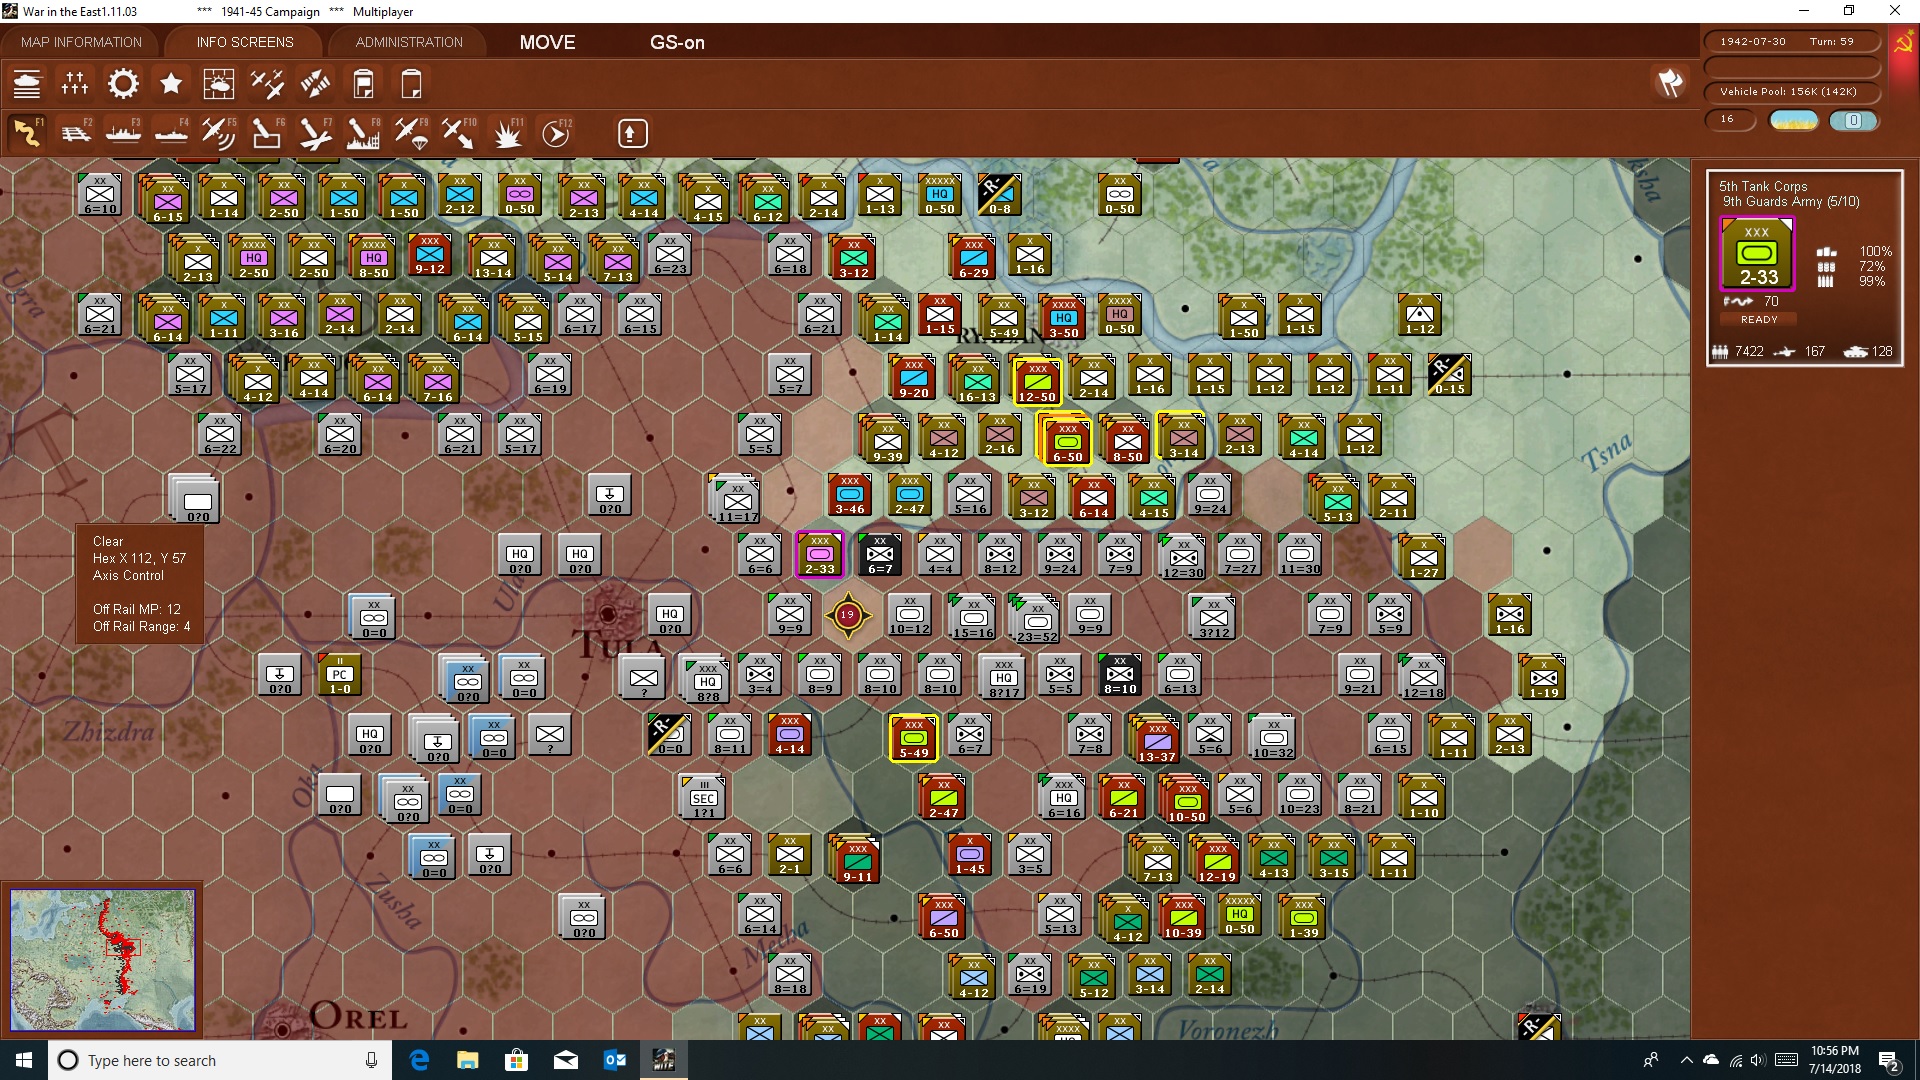The width and height of the screenshot is (1920, 1080).
Task: Click the READY status label
Action: coord(1759,320)
